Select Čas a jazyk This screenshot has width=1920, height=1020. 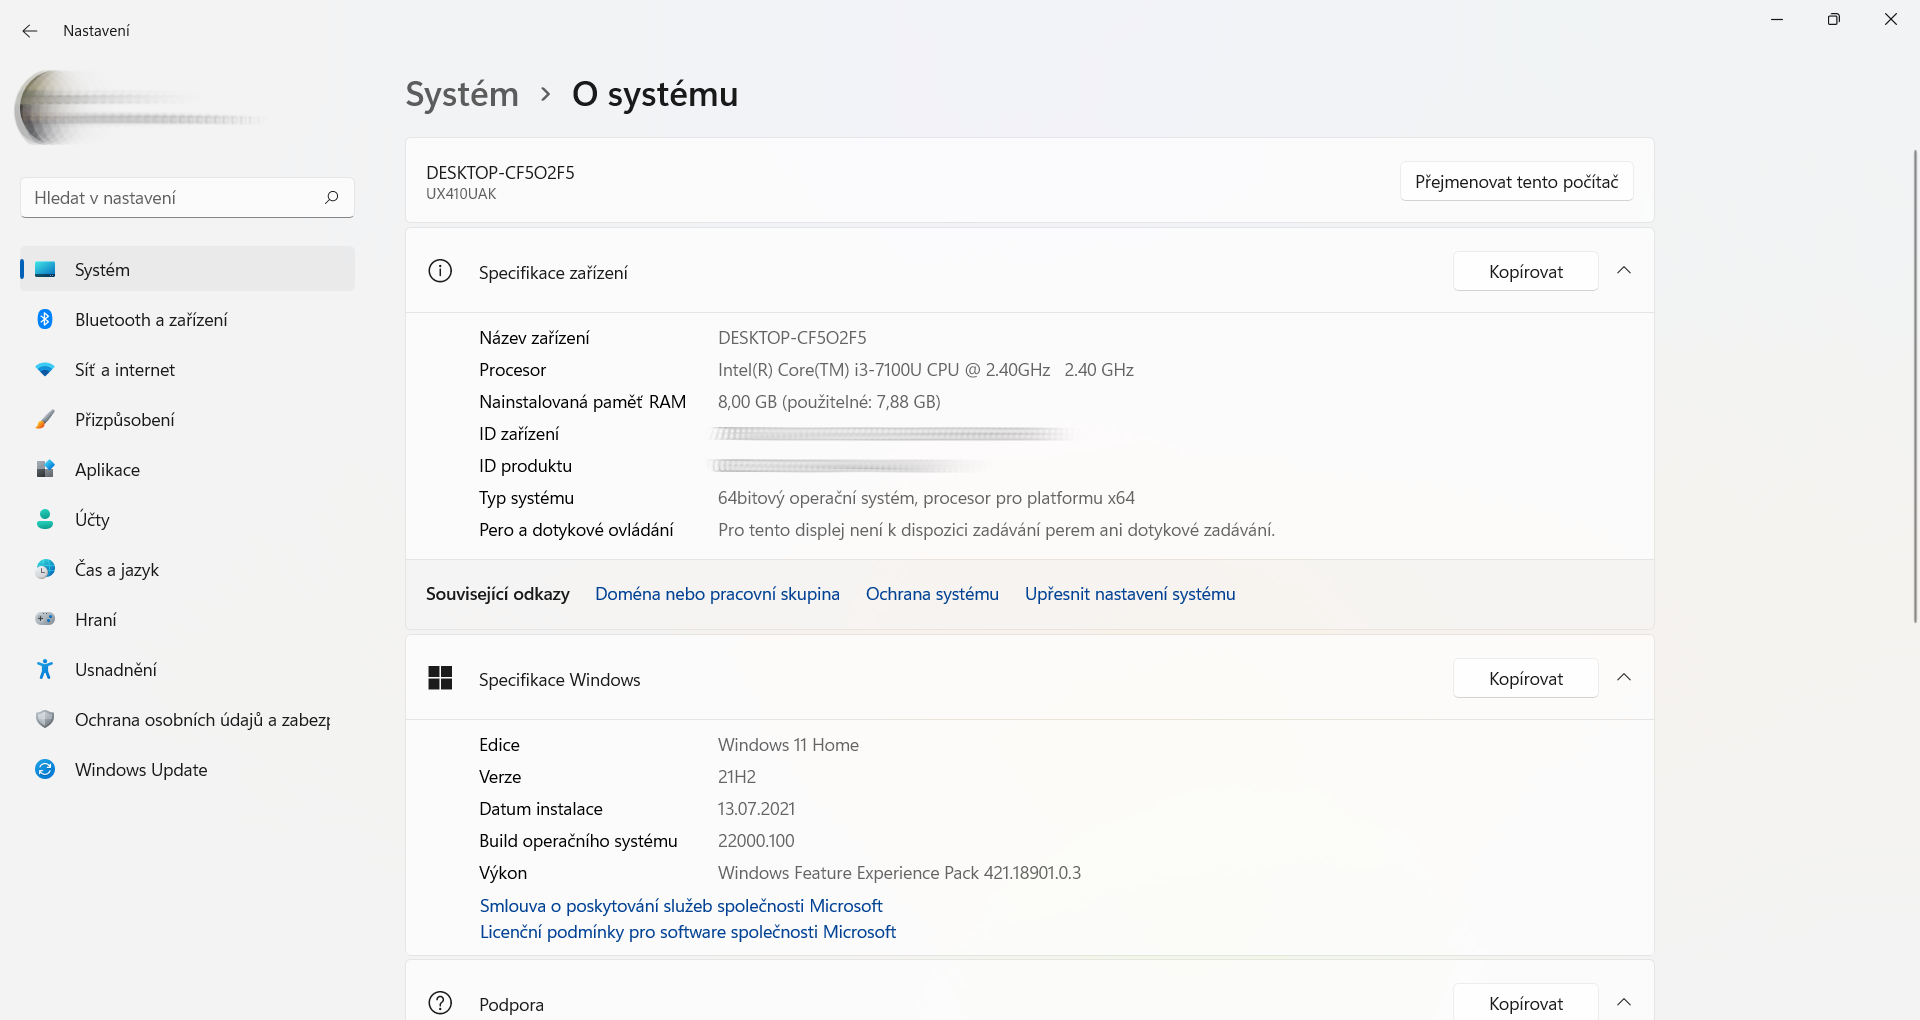click(x=188, y=569)
